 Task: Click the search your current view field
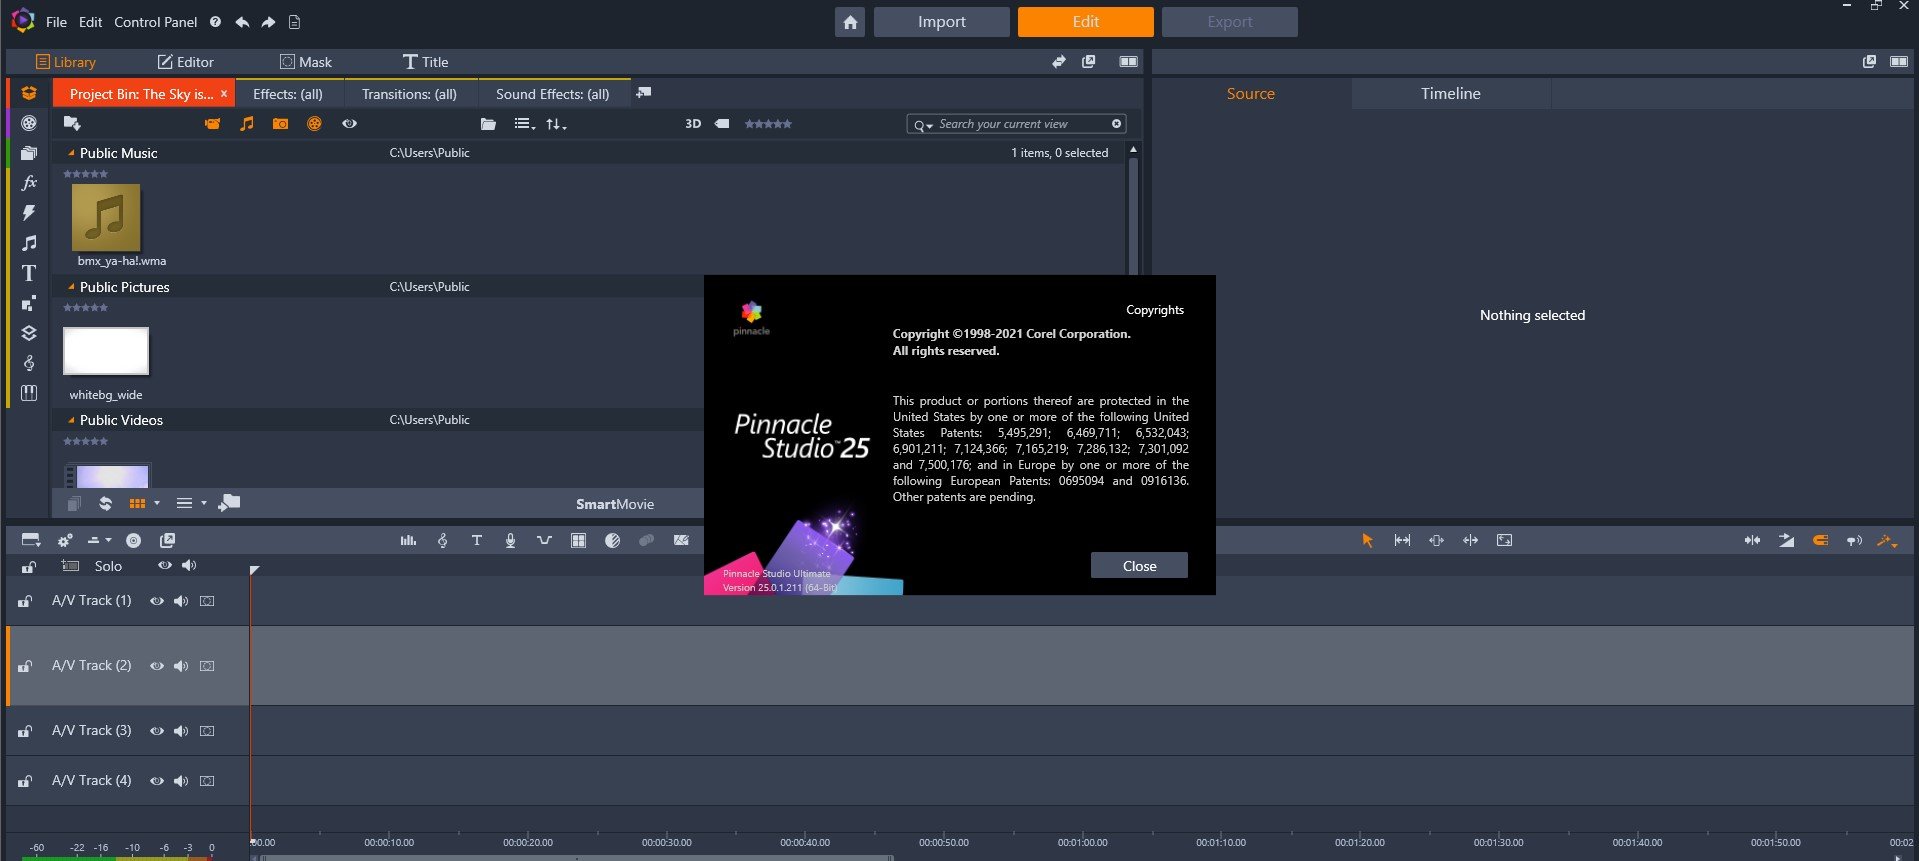(x=1016, y=124)
